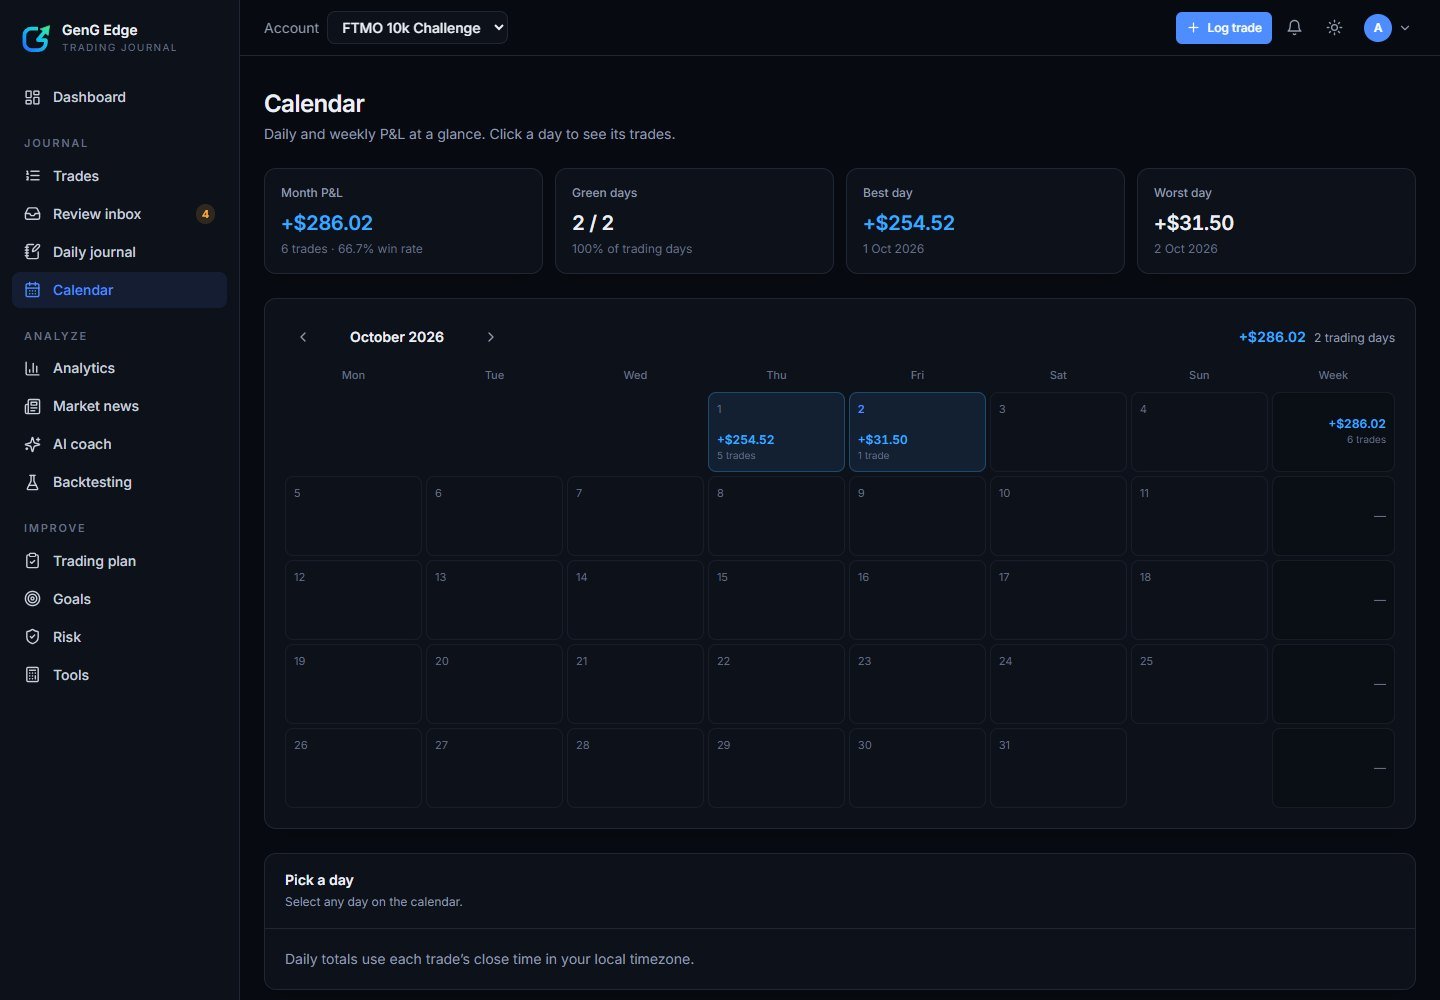This screenshot has width=1440, height=1000.
Task: Select October 1 day cell
Action: (x=776, y=432)
